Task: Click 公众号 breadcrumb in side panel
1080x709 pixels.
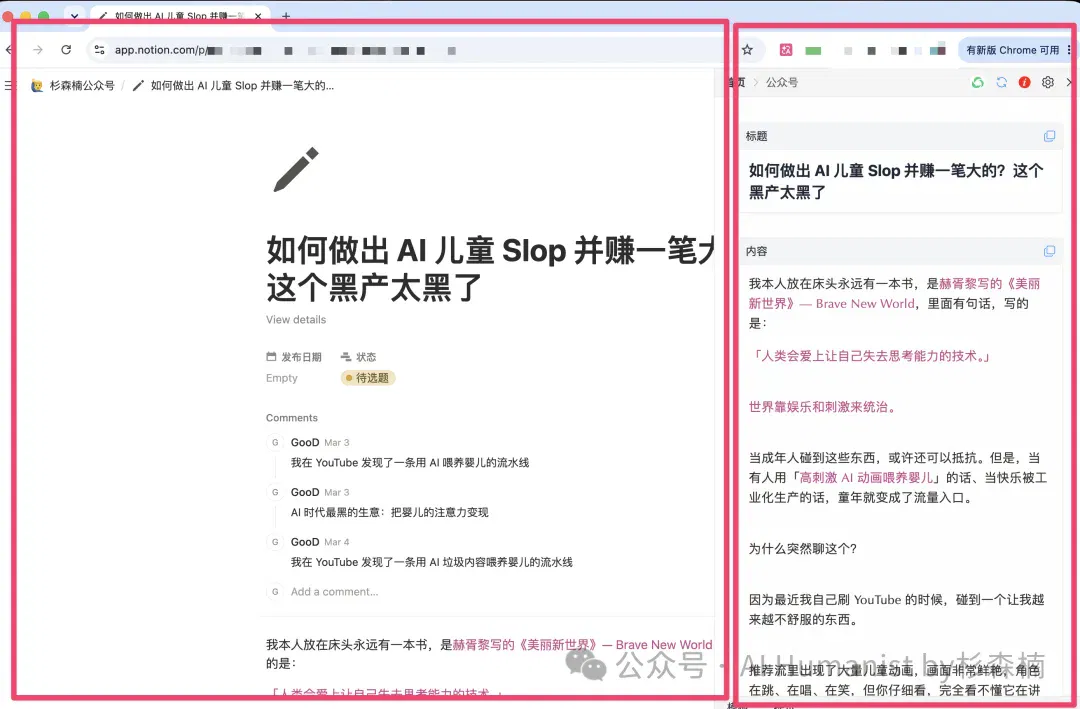Action: coord(782,82)
